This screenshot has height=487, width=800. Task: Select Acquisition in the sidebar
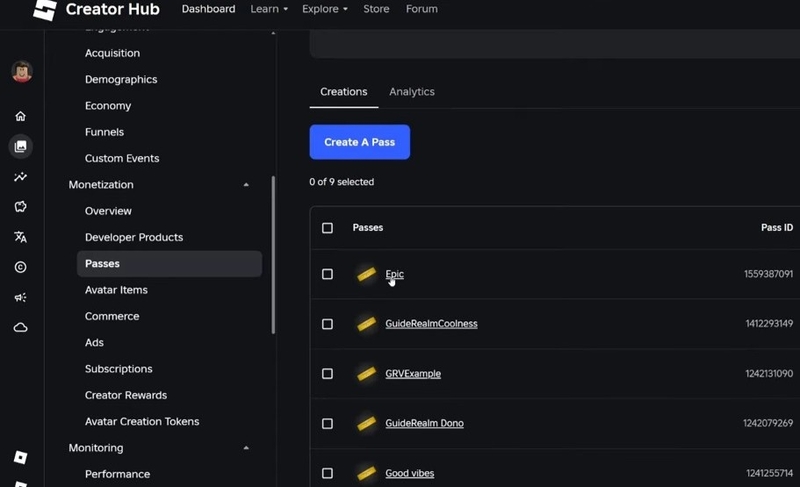click(112, 53)
